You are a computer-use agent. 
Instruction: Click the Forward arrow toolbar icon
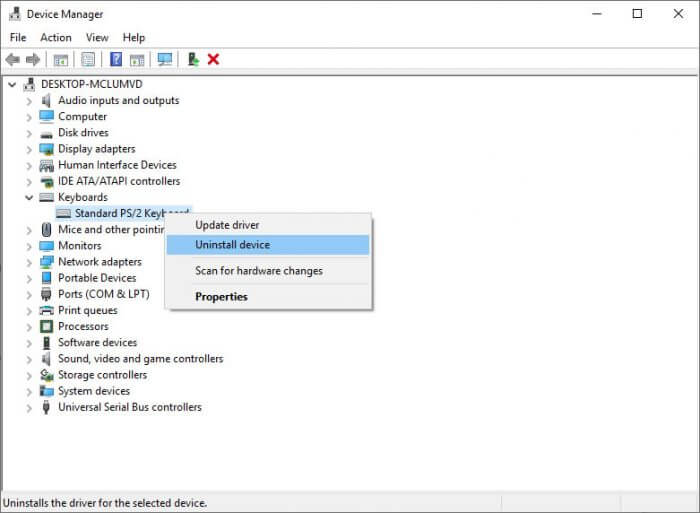33,59
